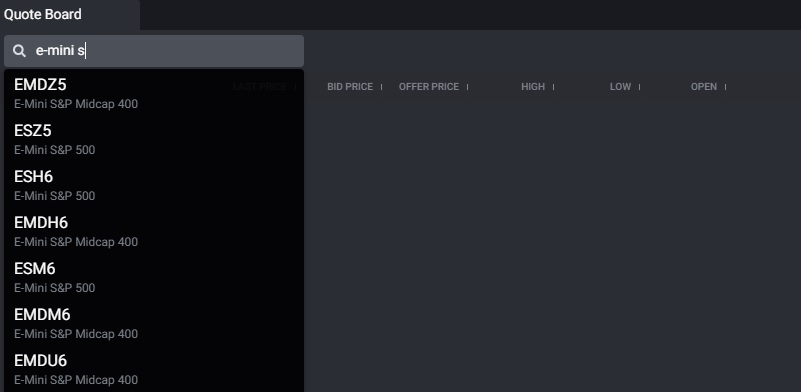Screen dimensions: 801x392
Task: Sort by the OFFER PRICE column header
Action: pyautogui.click(x=429, y=87)
